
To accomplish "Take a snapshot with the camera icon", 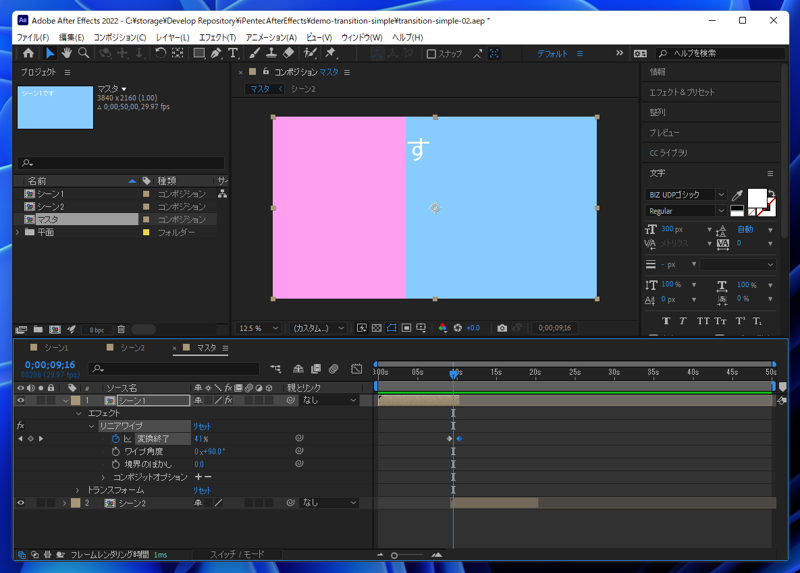I will 502,328.
